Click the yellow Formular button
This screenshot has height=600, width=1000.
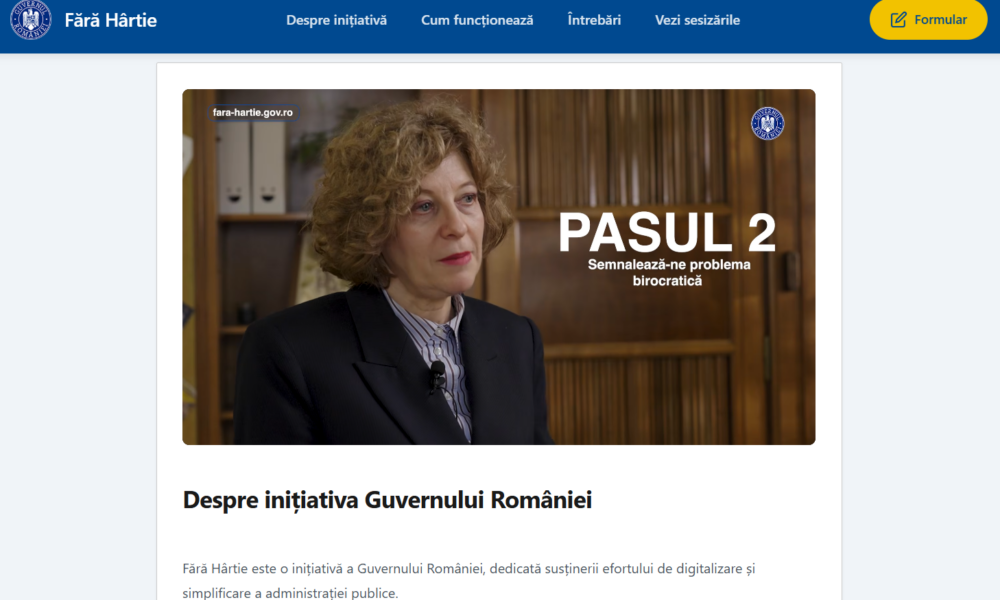(928, 20)
